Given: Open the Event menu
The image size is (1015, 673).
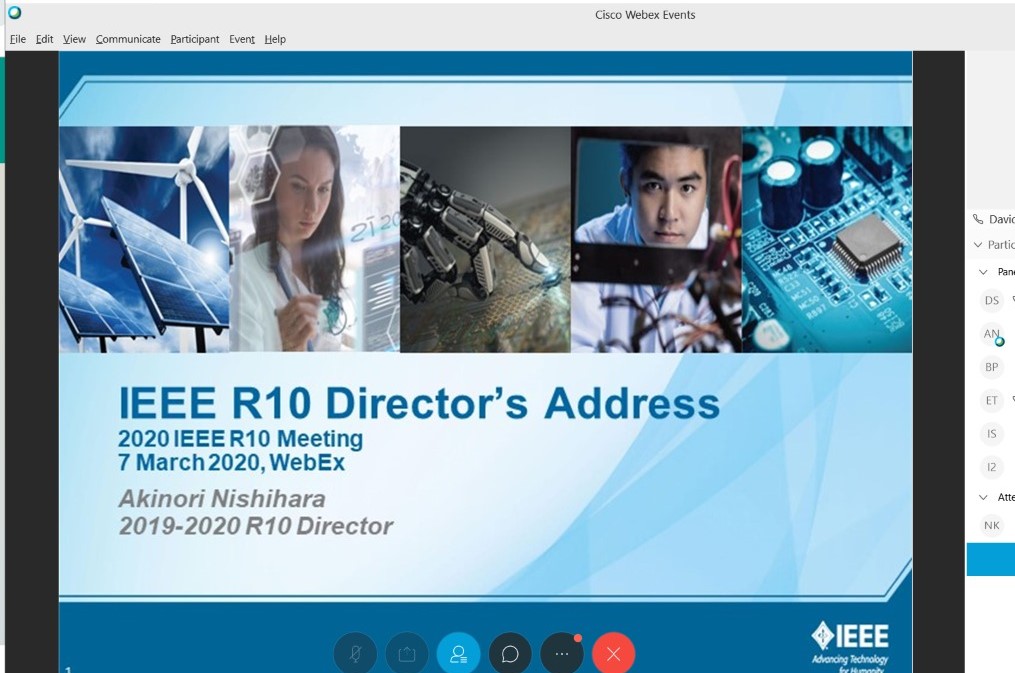Looking at the screenshot, I should [x=241, y=39].
